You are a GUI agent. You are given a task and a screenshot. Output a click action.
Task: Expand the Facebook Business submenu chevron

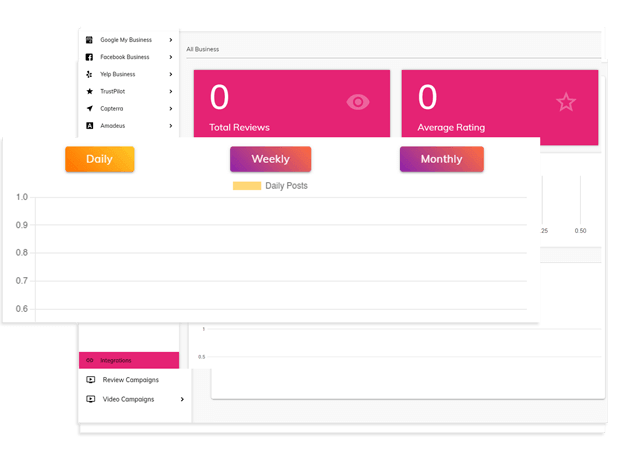click(x=171, y=57)
